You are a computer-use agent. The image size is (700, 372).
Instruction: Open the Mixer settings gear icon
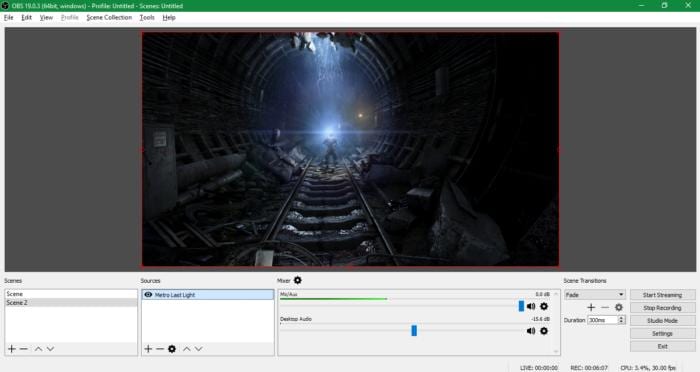pyautogui.click(x=298, y=280)
